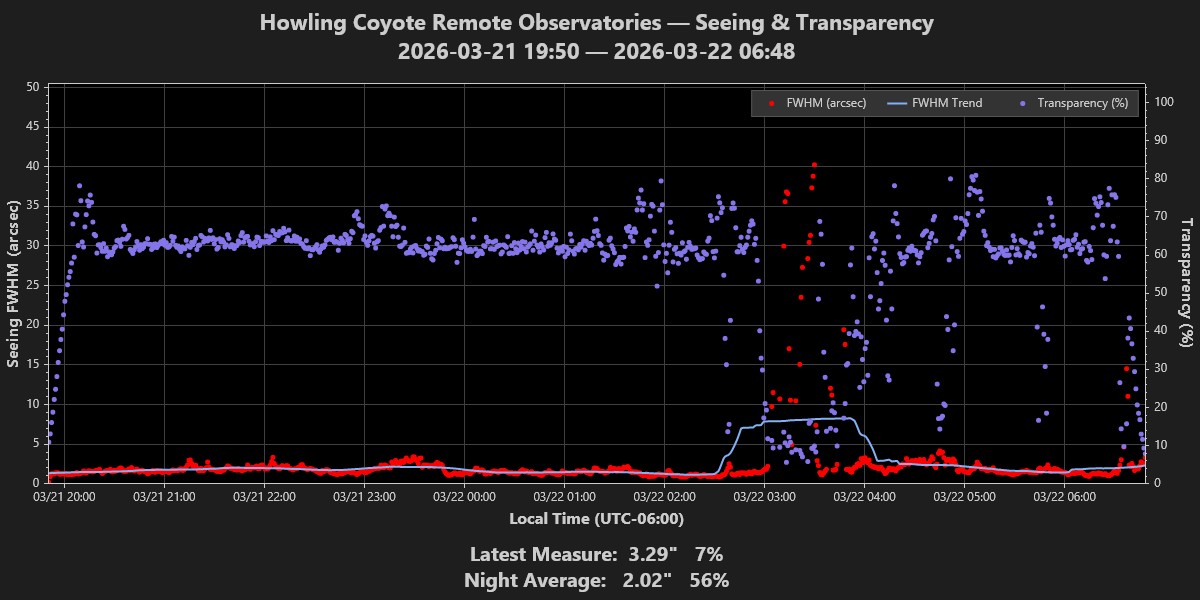Click the 50 tick on the left axis
Screen dimensions: 1200x600
pos(31,88)
